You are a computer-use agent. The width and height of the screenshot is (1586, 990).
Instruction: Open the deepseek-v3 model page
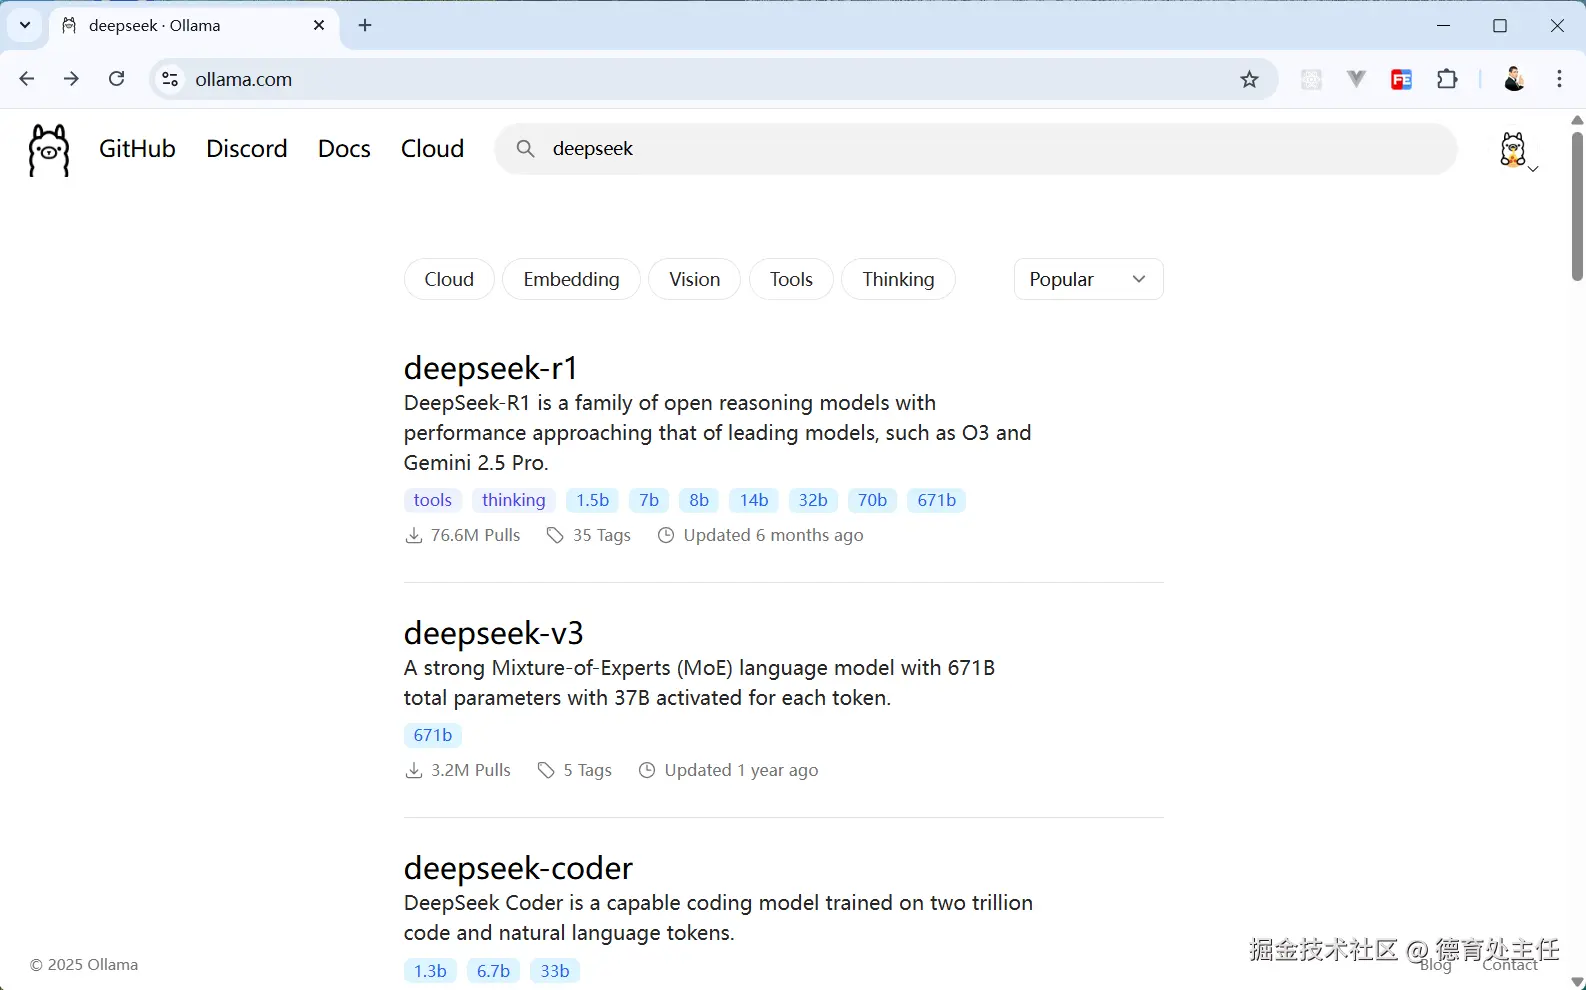coord(494,633)
